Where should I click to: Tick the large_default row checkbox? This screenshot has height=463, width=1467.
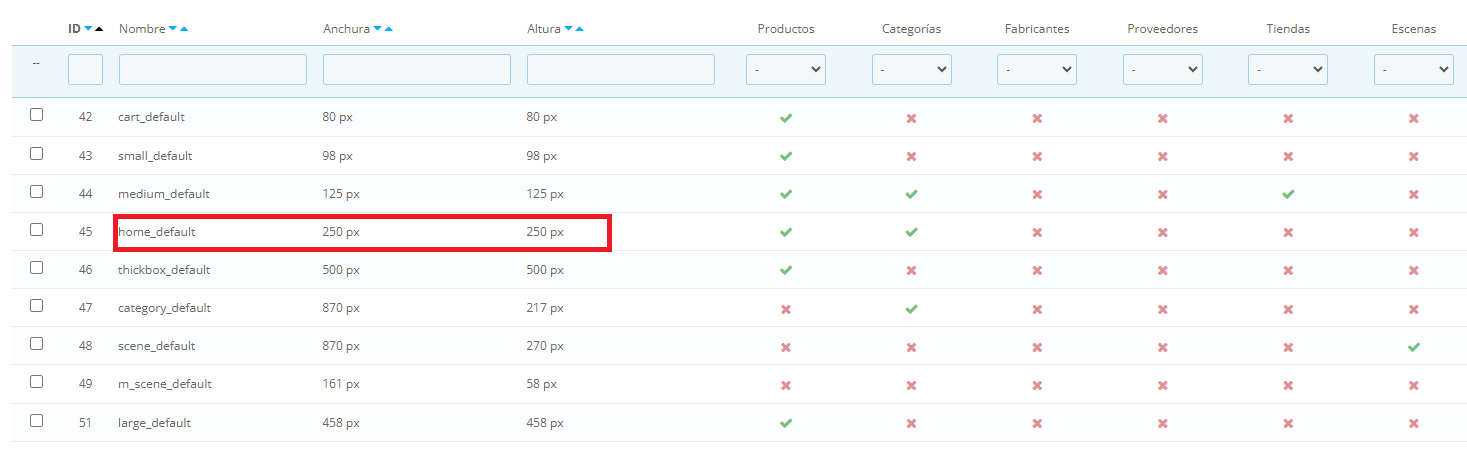[x=36, y=420]
